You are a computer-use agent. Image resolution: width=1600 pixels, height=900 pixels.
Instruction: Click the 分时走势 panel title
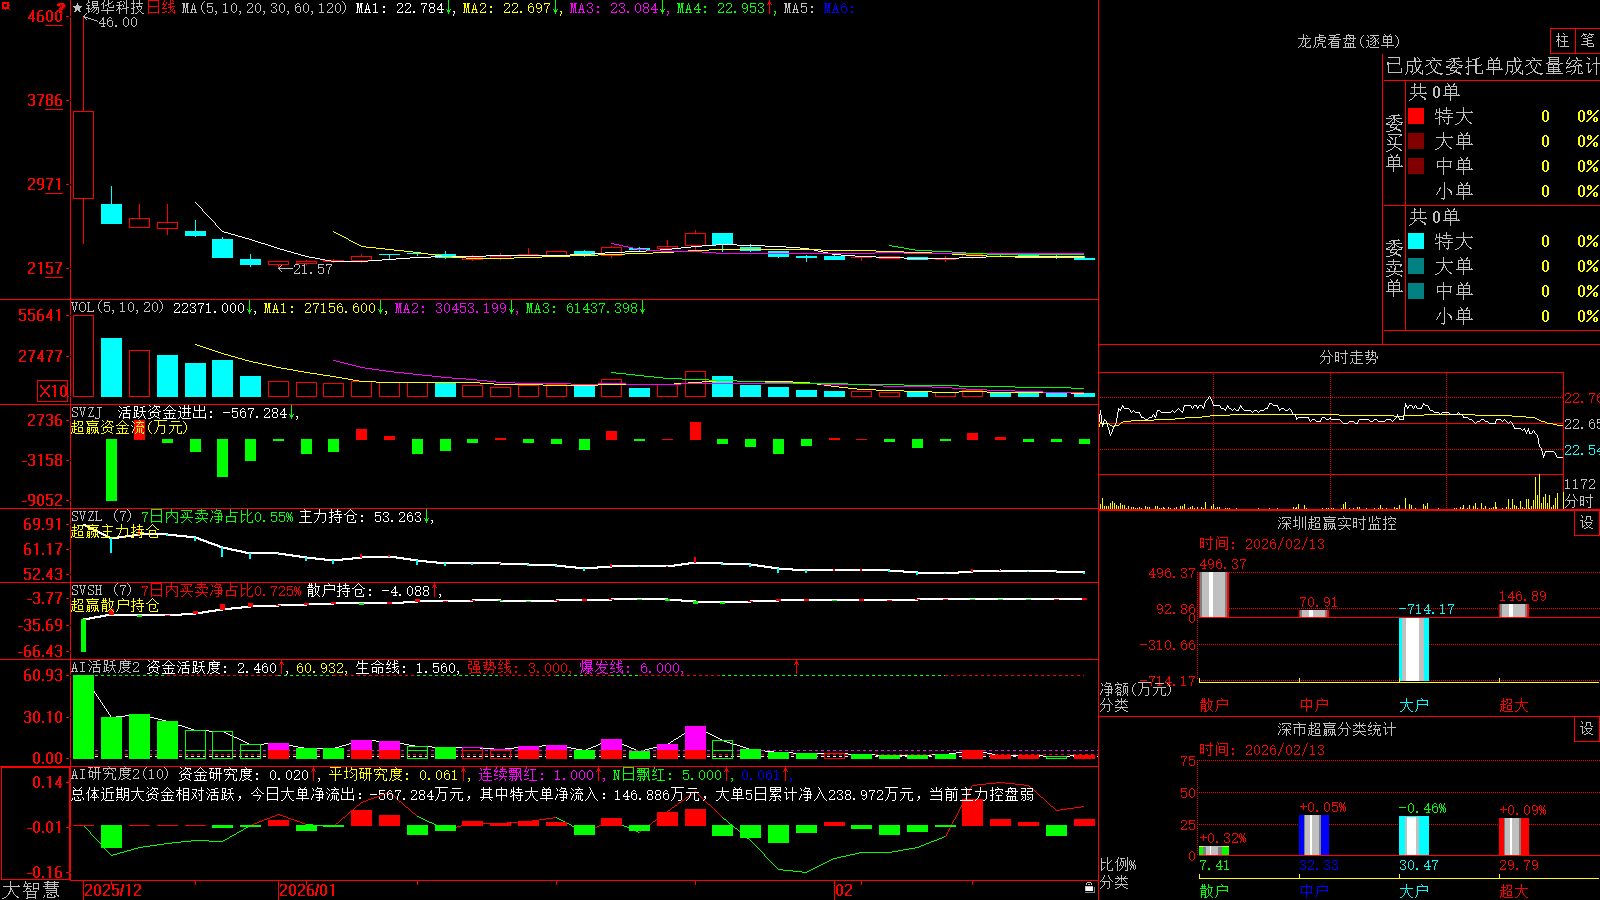coord(1349,357)
